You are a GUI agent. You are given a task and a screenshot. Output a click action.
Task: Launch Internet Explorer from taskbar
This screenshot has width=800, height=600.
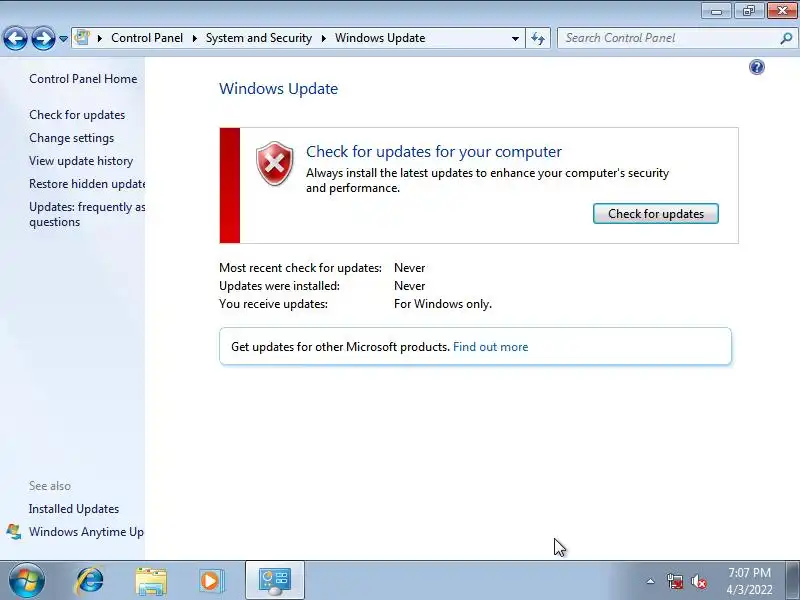pos(89,581)
